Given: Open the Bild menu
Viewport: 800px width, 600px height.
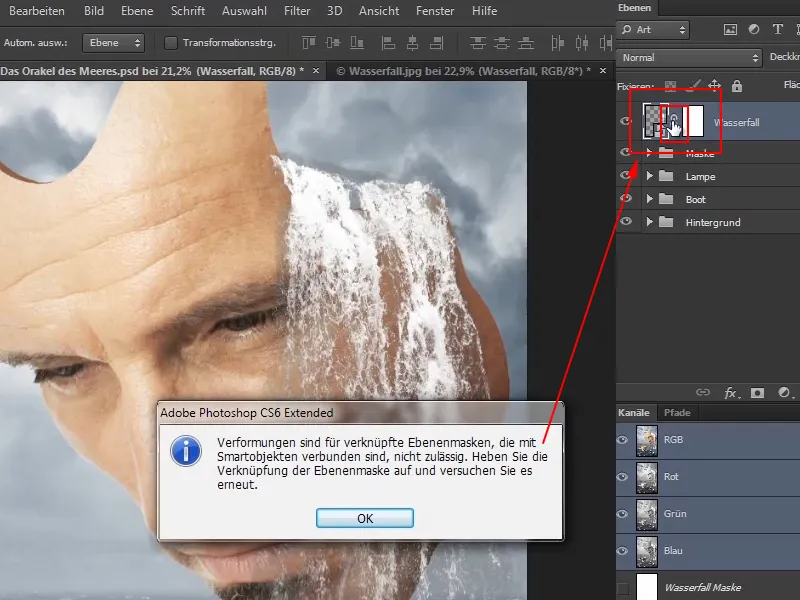Looking at the screenshot, I should pyautogui.click(x=94, y=11).
